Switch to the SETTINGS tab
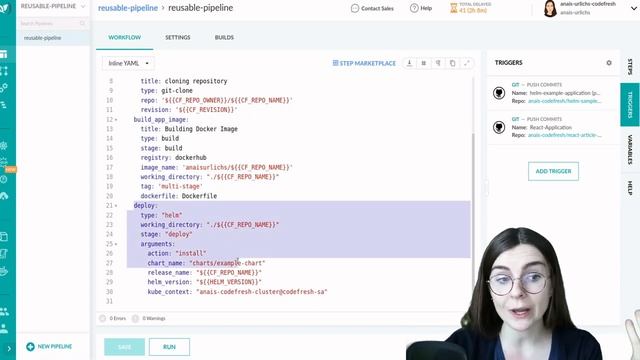 [178, 37]
